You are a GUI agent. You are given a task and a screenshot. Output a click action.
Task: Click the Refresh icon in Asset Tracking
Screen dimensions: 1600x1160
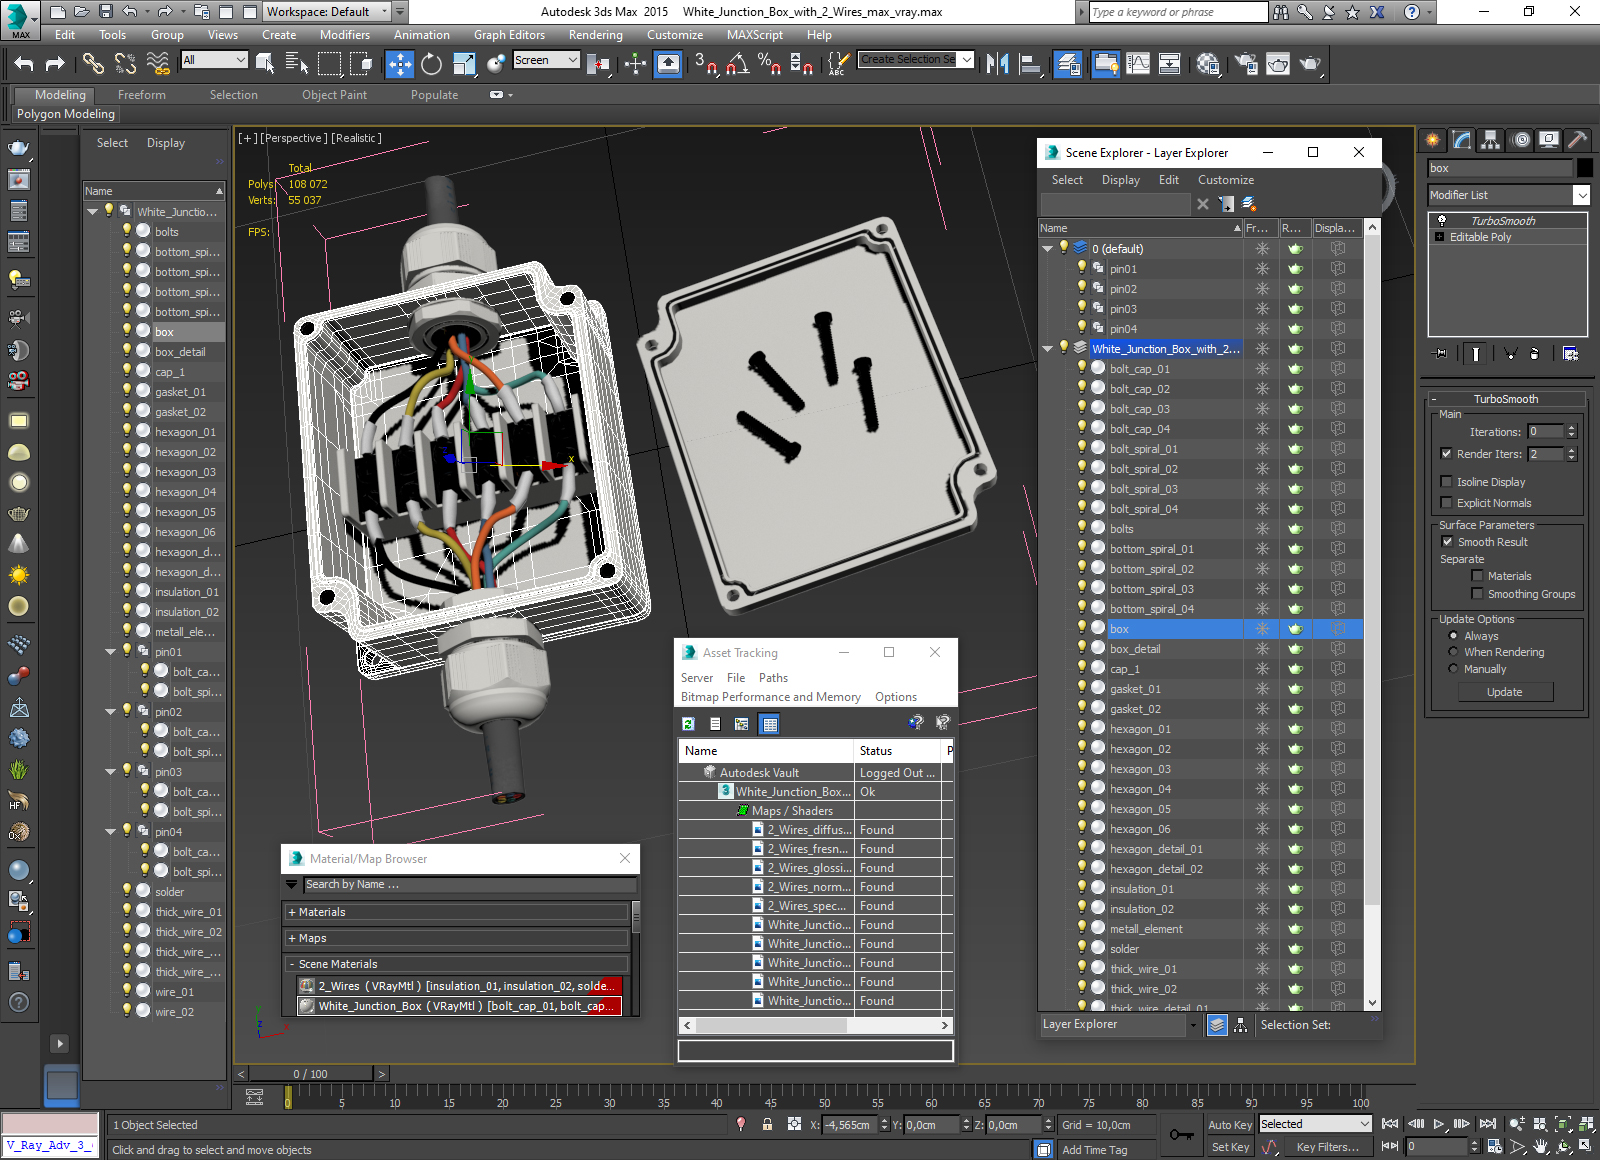tap(688, 724)
